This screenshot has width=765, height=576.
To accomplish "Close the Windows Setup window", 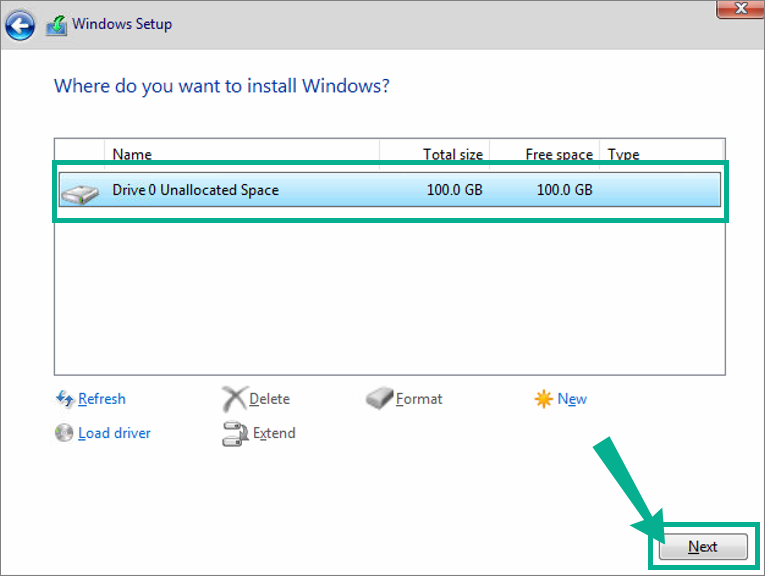I will coord(740,9).
